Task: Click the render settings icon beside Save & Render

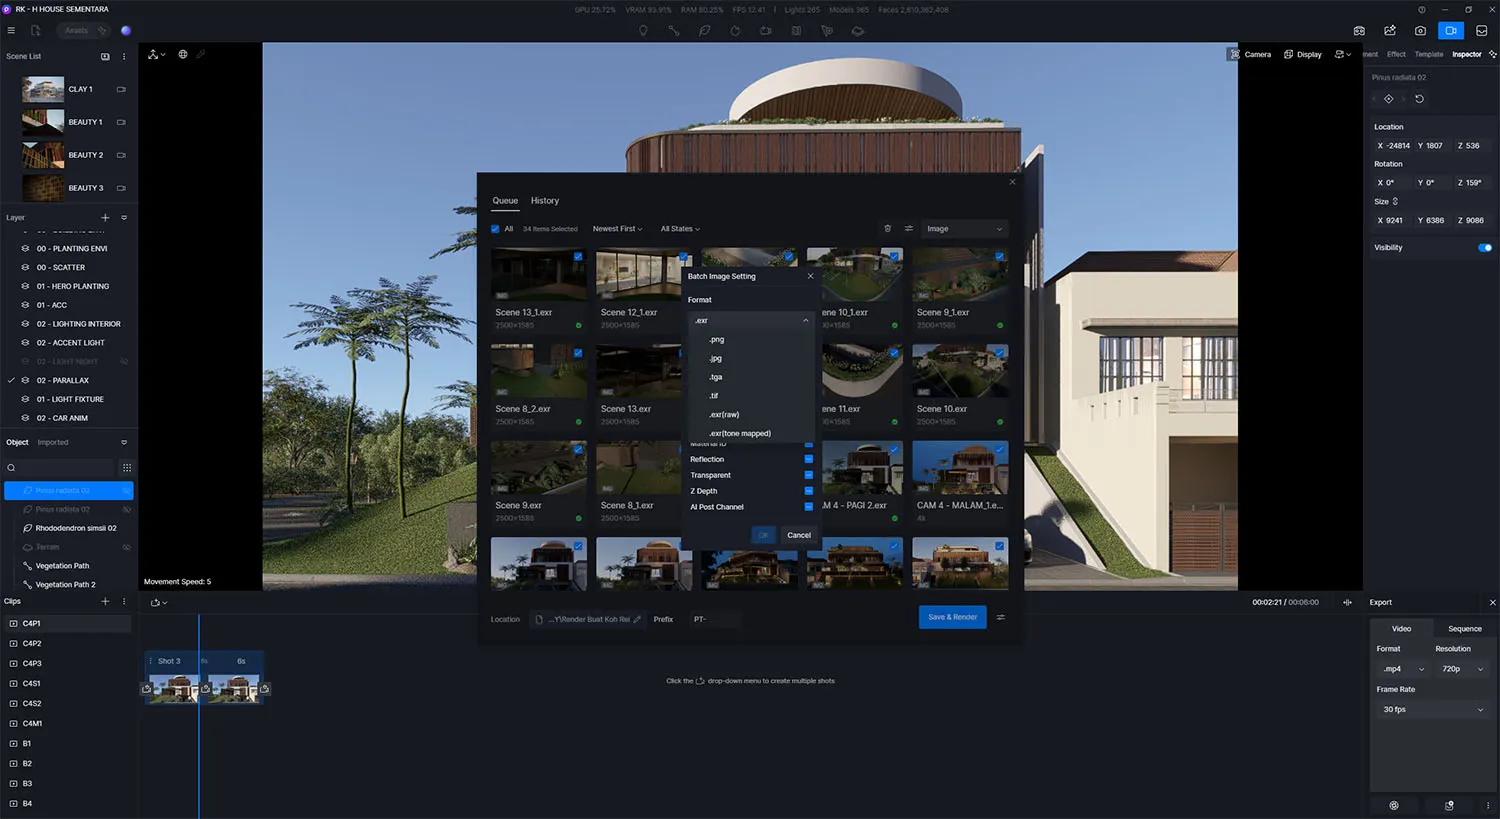Action: coord(1001,617)
